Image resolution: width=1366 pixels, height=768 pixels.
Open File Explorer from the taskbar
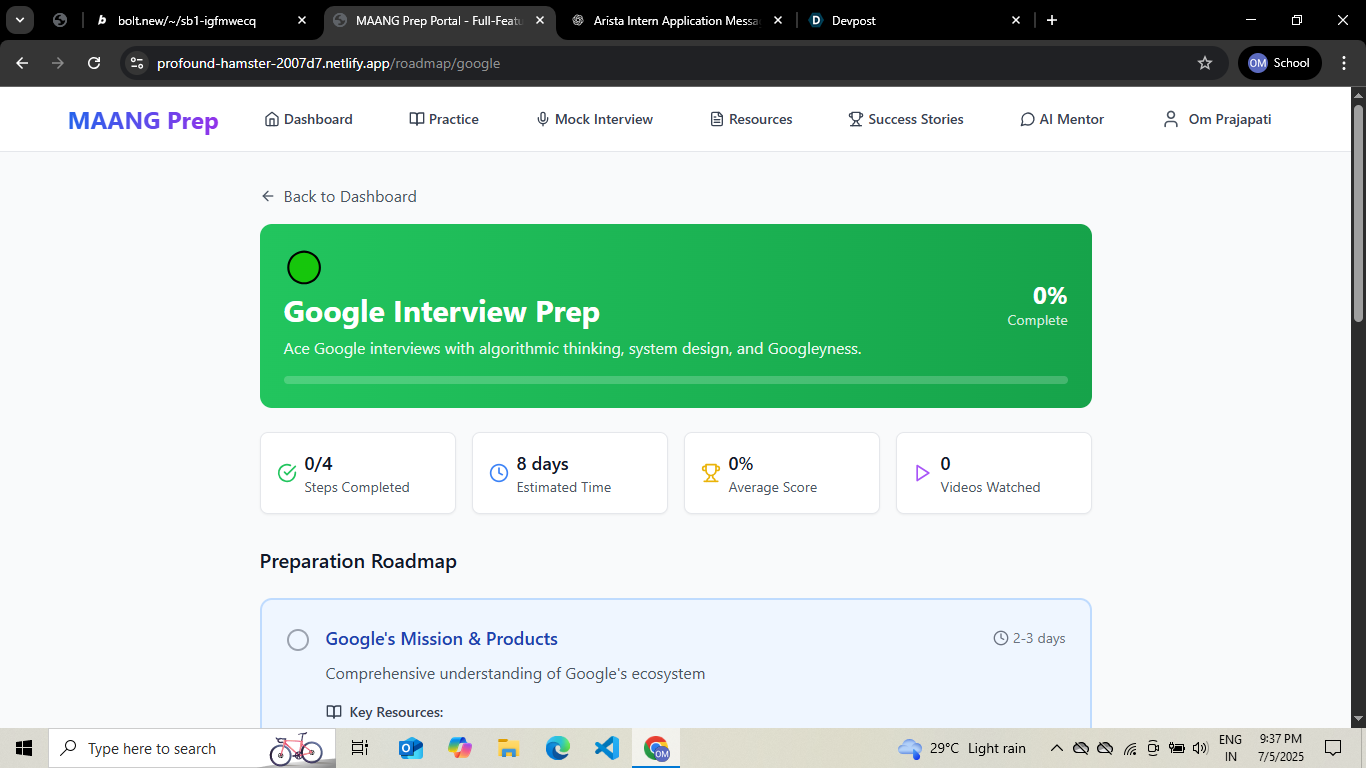pos(508,748)
